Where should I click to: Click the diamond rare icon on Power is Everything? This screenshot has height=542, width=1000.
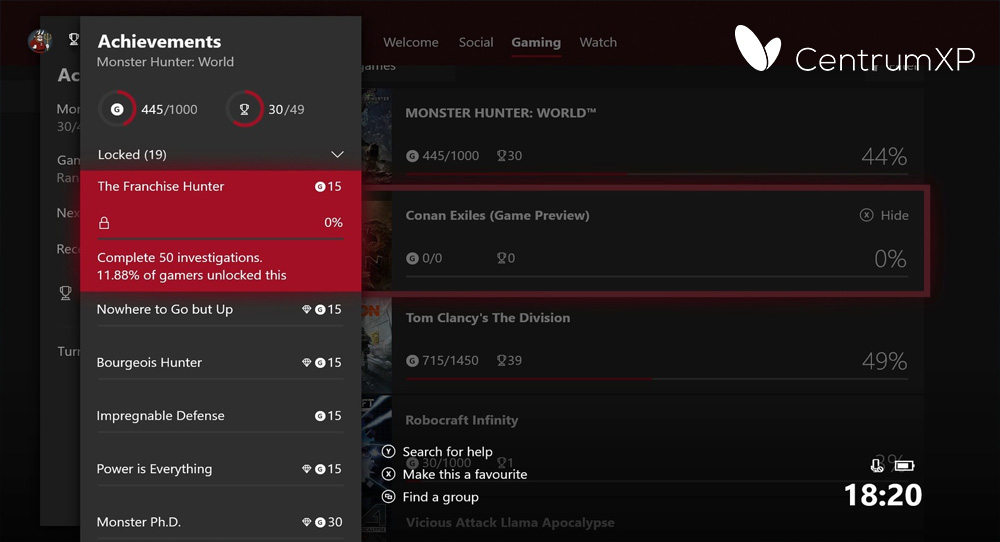(306, 469)
